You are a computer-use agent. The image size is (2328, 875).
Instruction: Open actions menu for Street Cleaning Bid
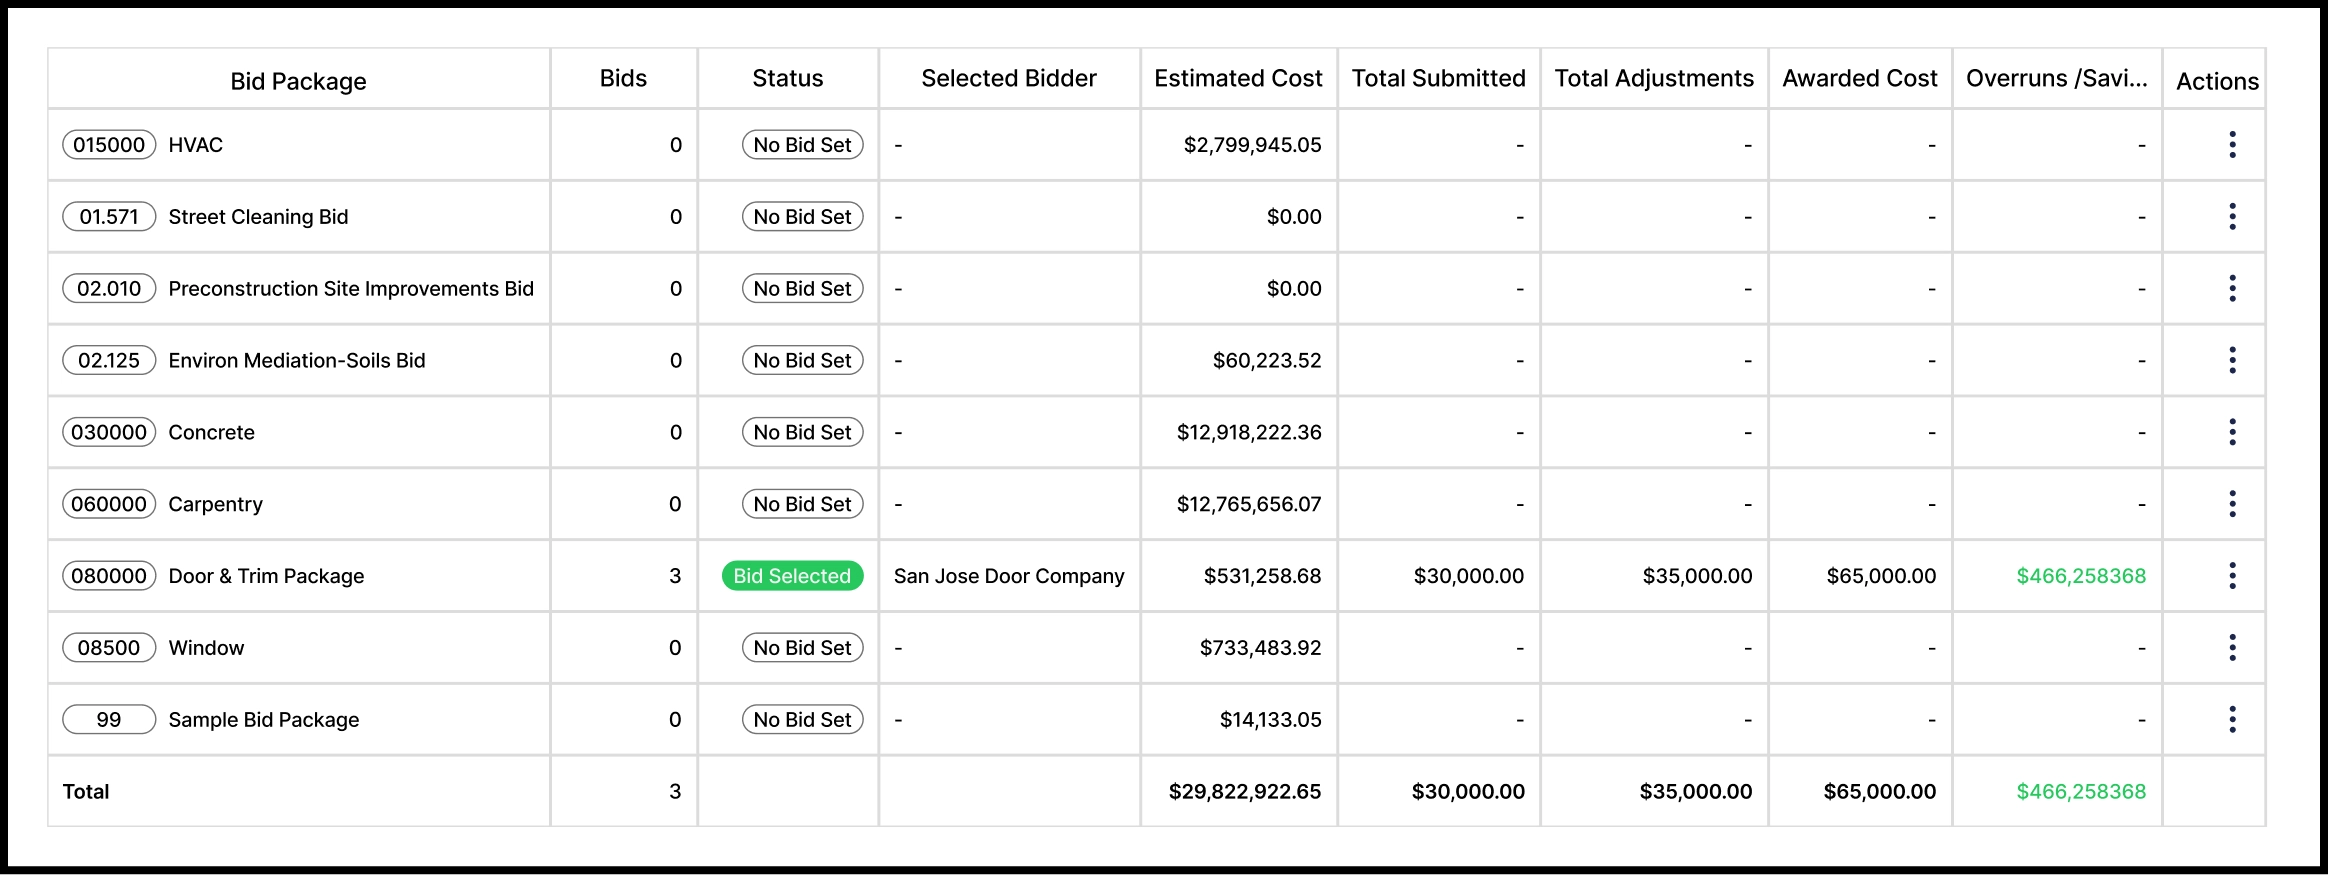tap(2232, 217)
